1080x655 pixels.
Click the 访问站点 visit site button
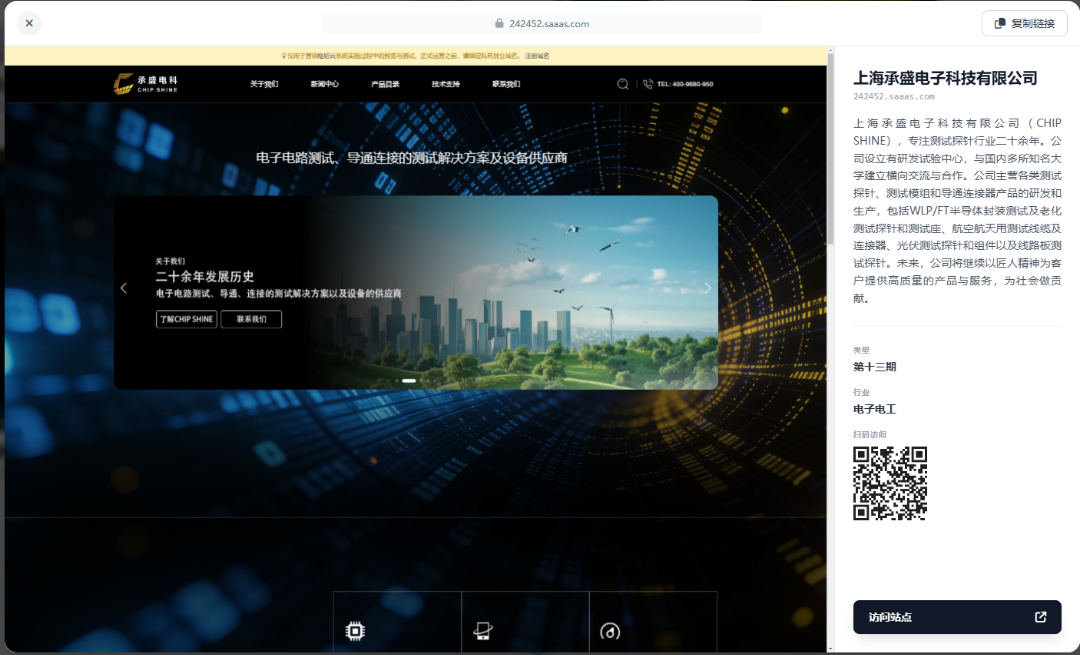pyautogui.click(x=956, y=617)
